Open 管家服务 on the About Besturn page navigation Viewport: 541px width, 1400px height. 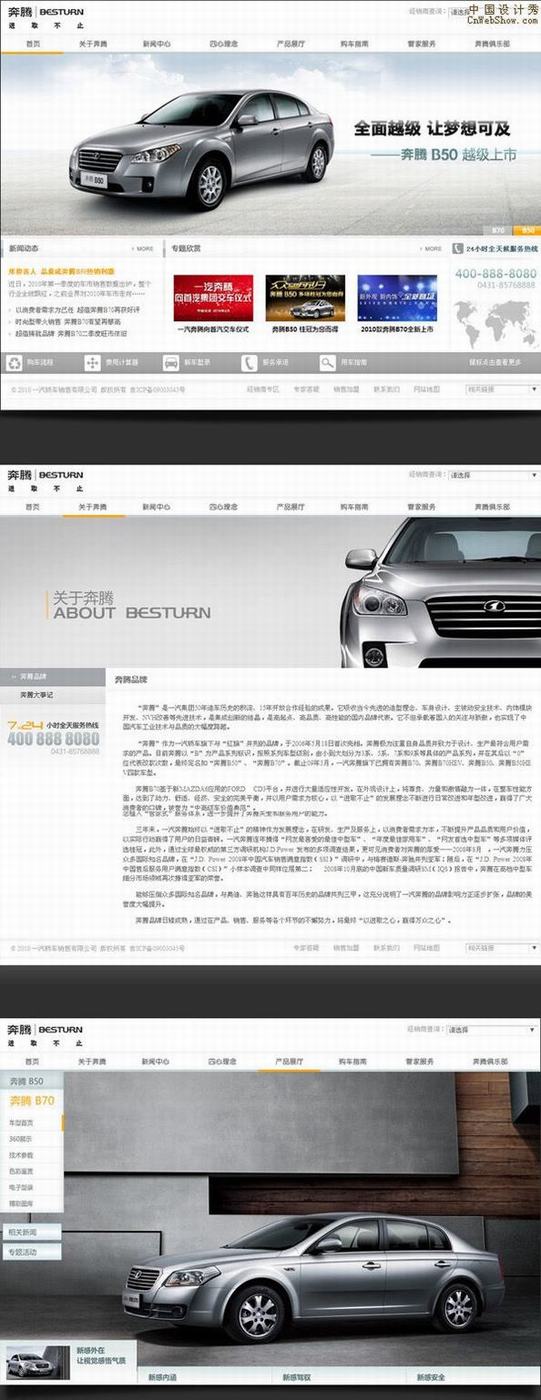pos(421,507)
